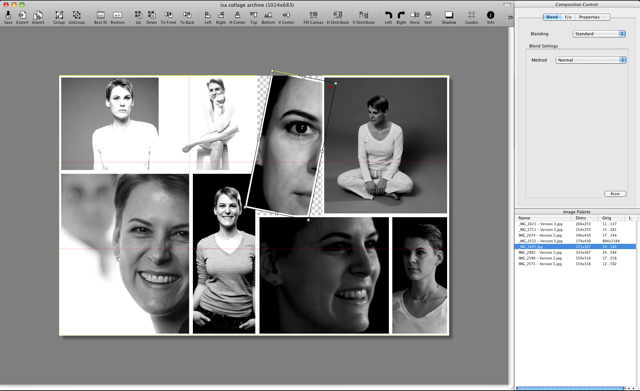This screenshot has width=640, height=391.
Task: Align Left using the alignment icon
Action: (x=208, y=17)
